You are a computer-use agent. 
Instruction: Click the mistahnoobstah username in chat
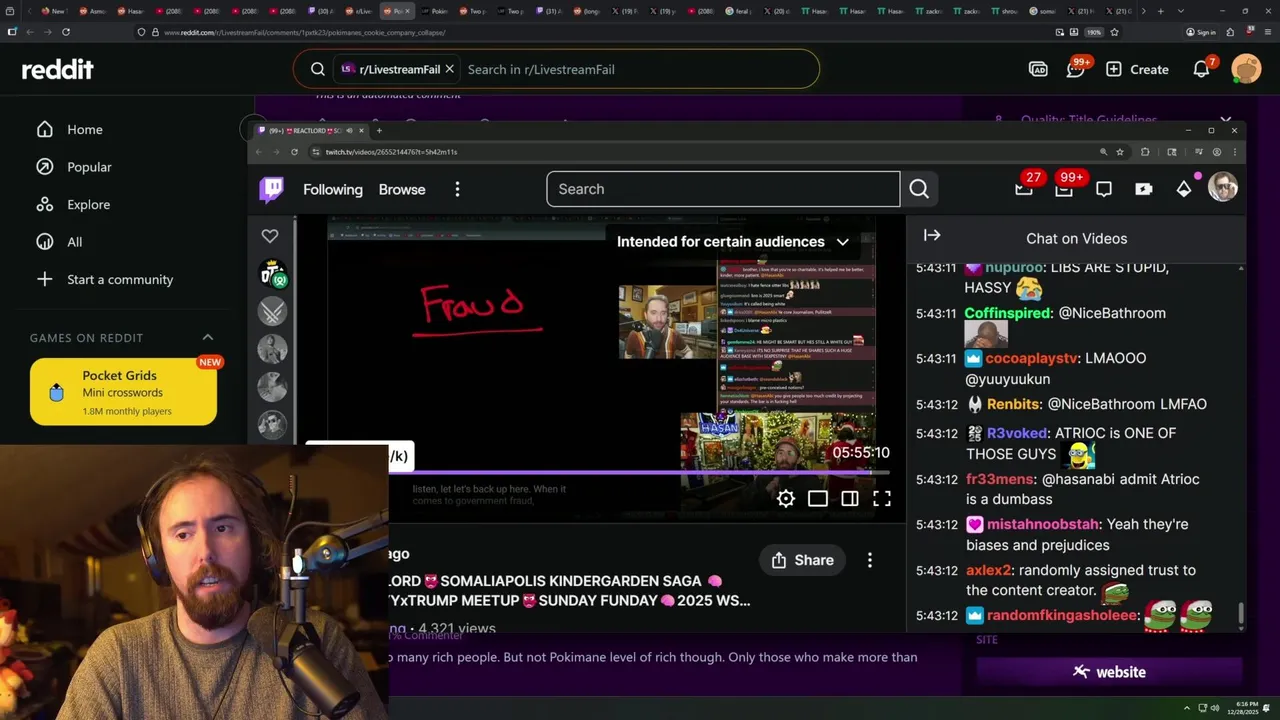click(1043, 524)
